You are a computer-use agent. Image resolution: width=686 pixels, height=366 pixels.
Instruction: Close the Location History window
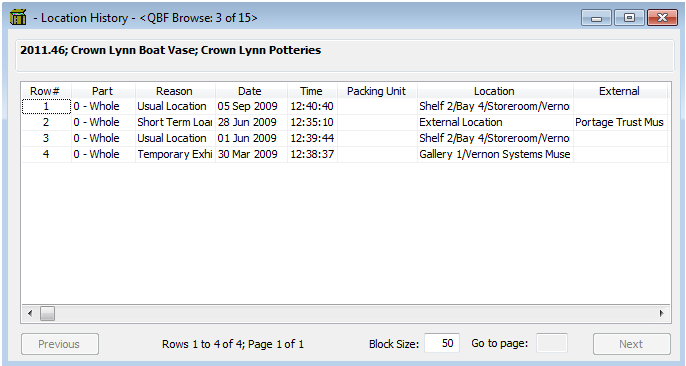662,18
